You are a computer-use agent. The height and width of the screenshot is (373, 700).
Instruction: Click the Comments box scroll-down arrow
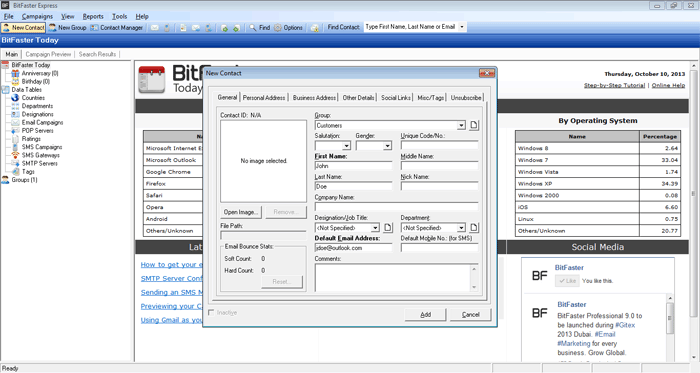click(x=474, y=287)
